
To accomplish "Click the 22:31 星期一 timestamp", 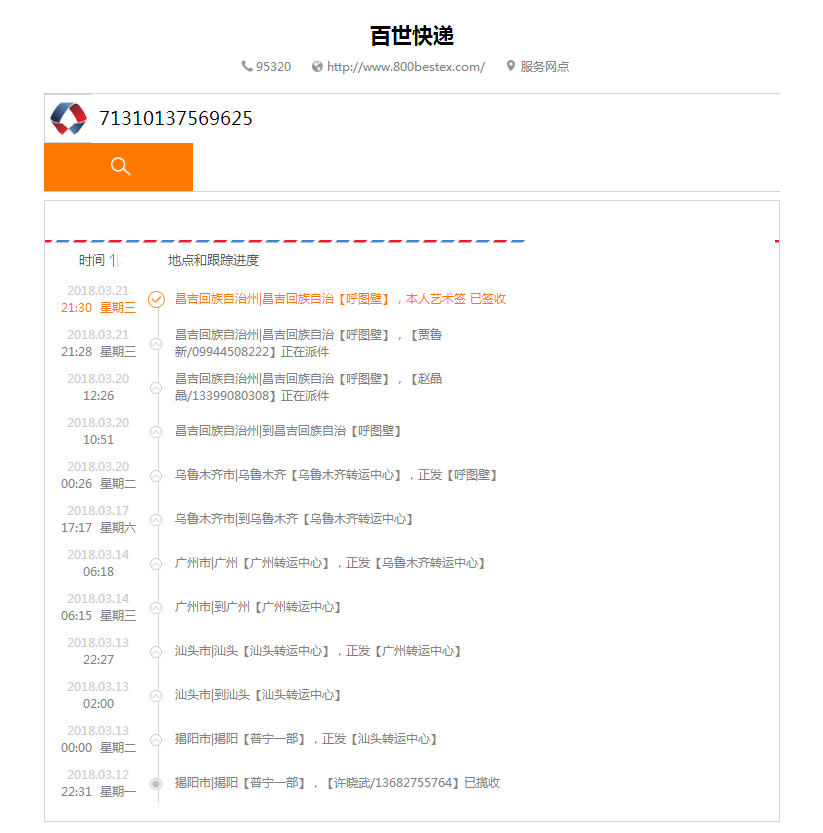I will (98, 792).
